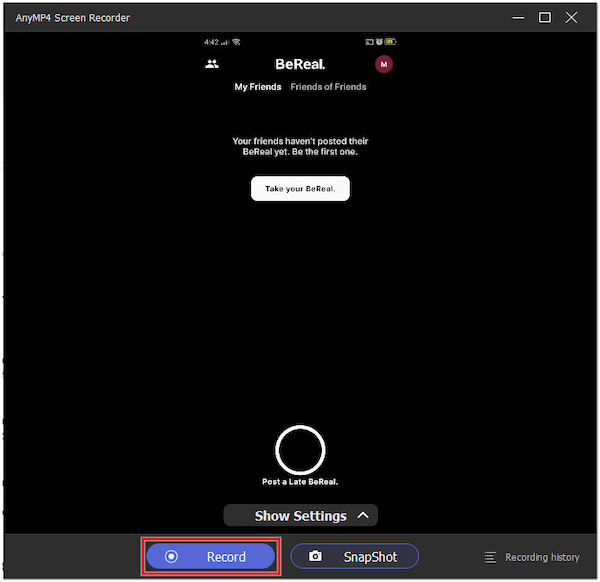The height and width of the screenshot is (582, 600).
Task: Open Recording history list
Action: pos(532,557)
